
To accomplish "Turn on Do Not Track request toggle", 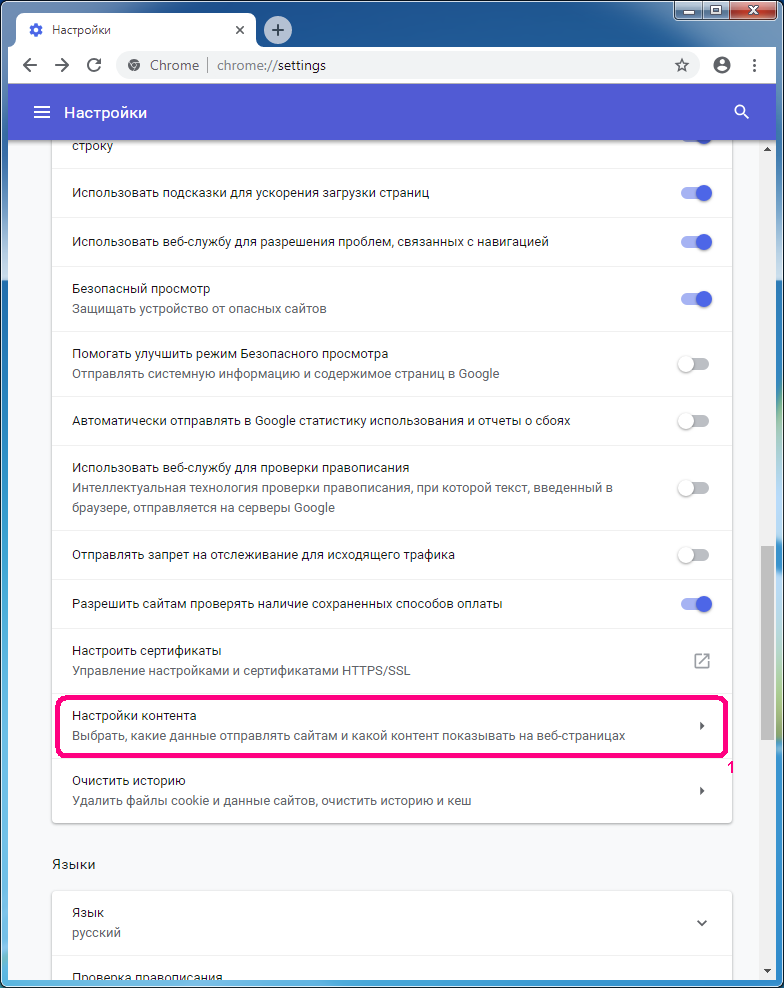I will click(693, 555).
